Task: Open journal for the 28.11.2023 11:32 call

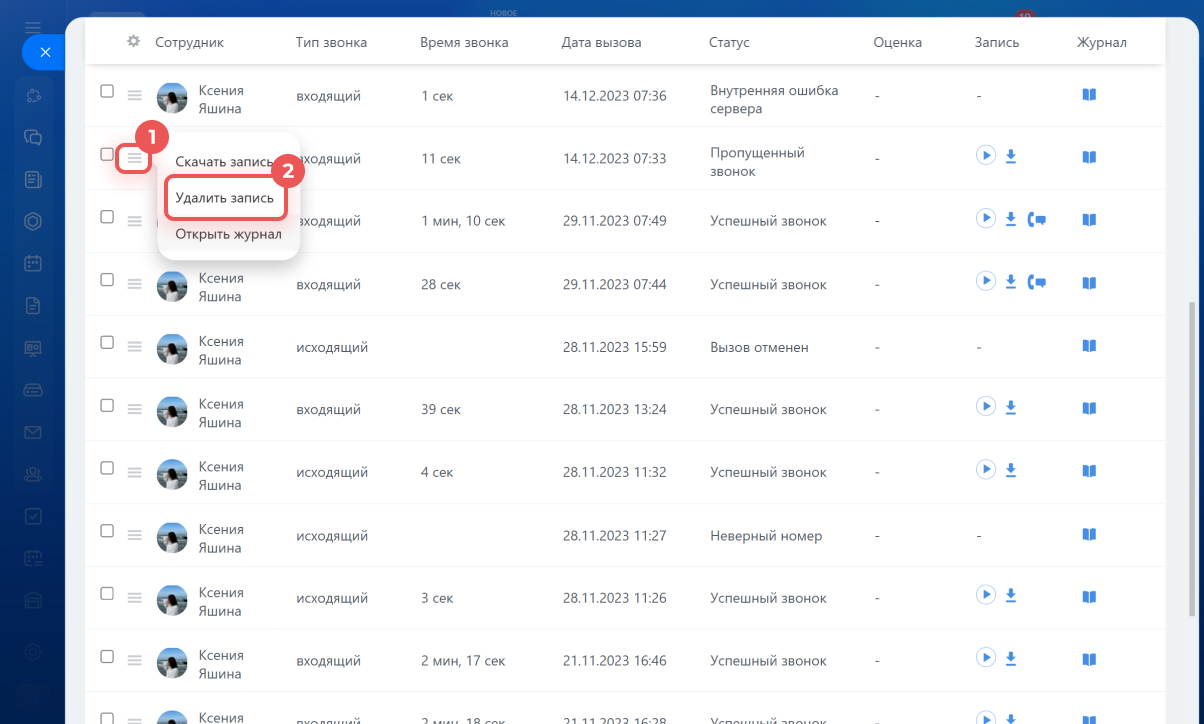Action: (1089, 471)
